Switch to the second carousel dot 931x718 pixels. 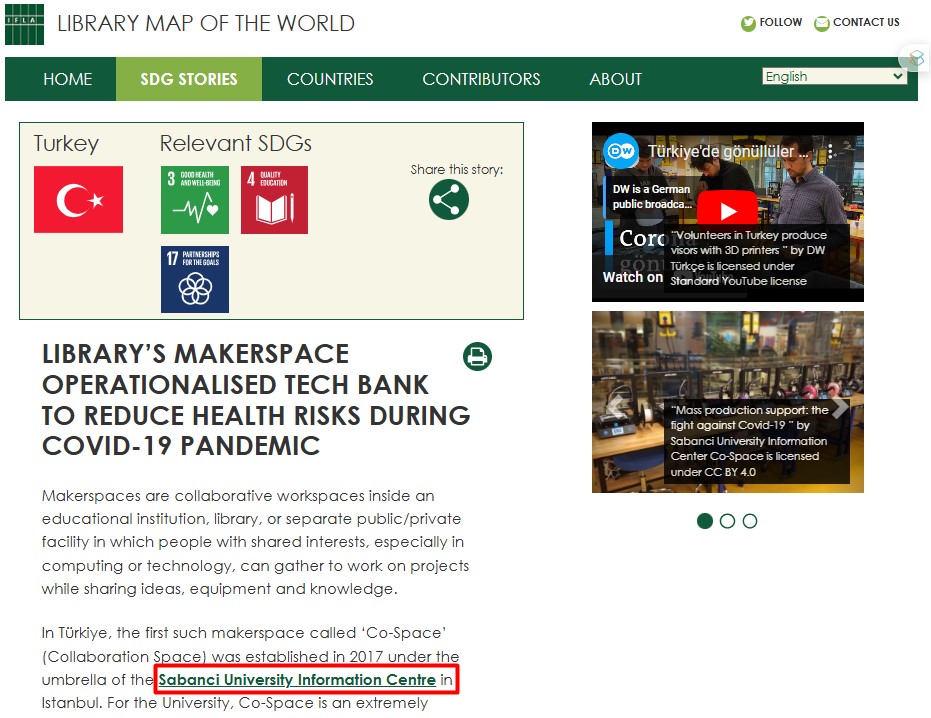pyautogui.click(x=727, y=521)
